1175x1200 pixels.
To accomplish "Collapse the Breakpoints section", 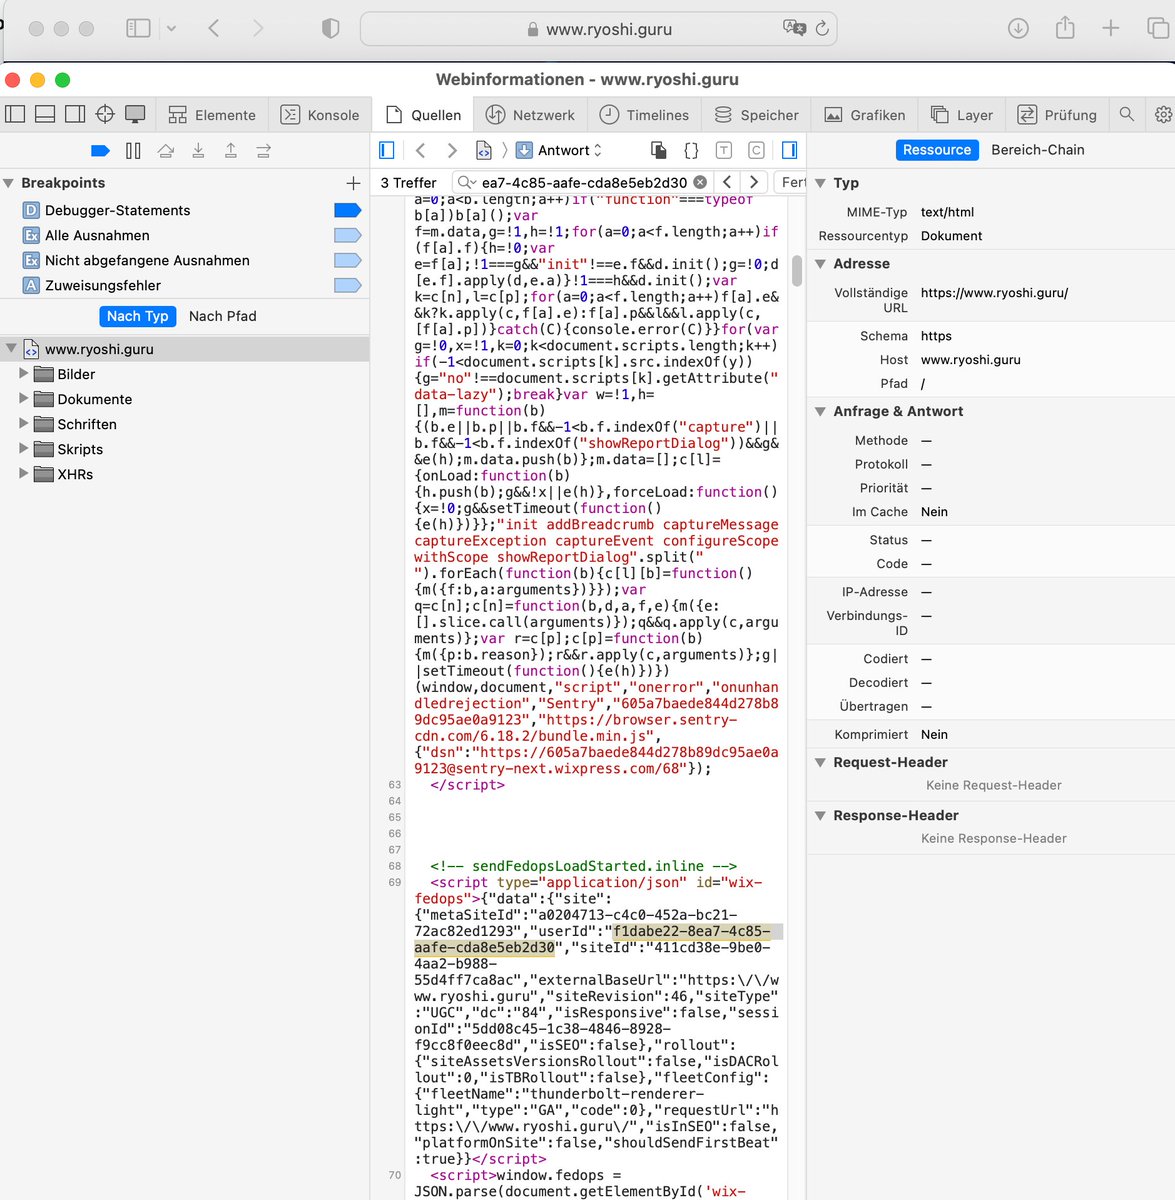I will (x=8, y=183).
